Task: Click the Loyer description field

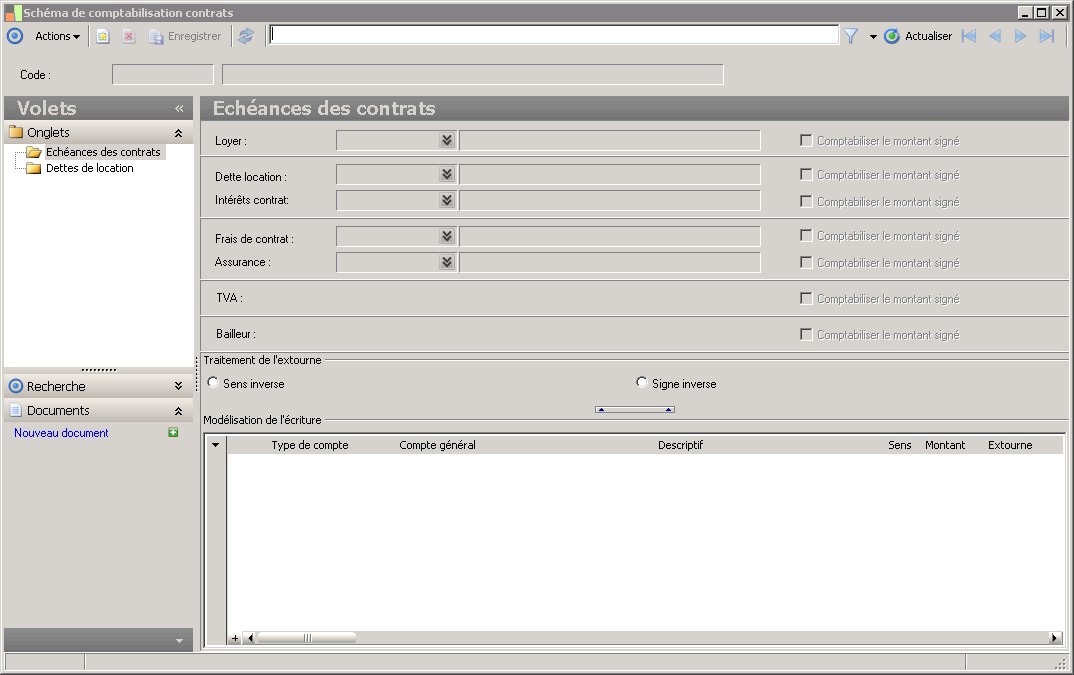Action: (610, 140)
